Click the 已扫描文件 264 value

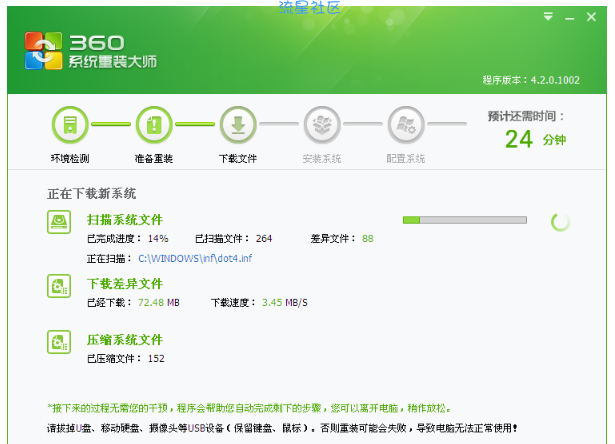[x=264, y=238]
